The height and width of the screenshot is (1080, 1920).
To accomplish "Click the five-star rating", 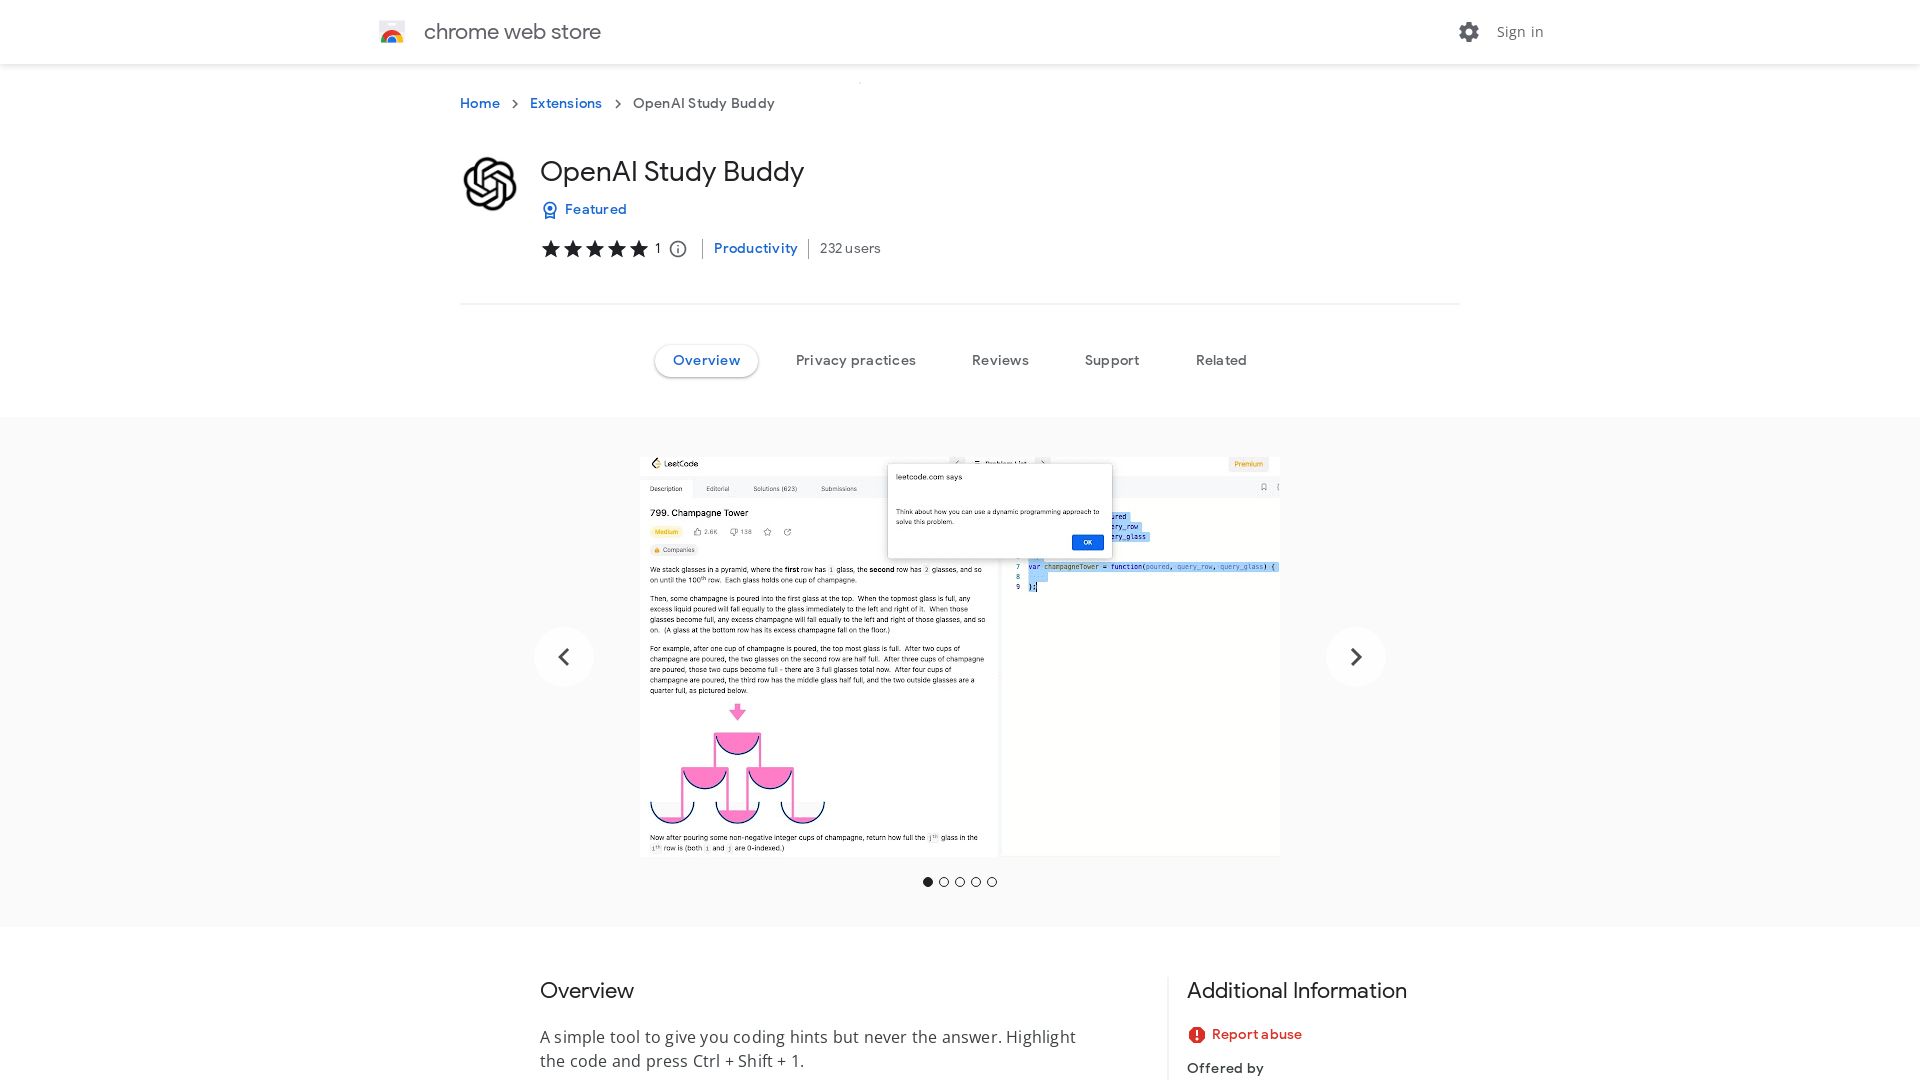I will pyautogui.click(x=595, y=249).
